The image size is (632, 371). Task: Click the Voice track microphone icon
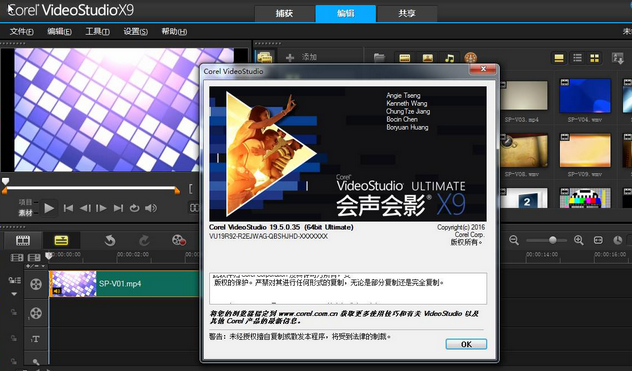coord(36,362)
